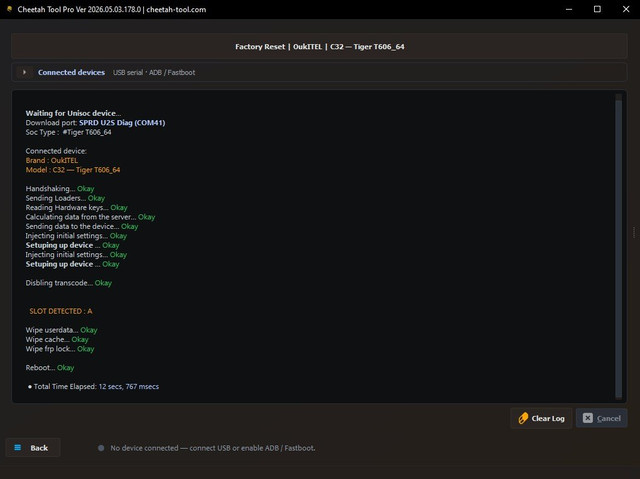Click 'Sending data to the device' line
The width and height of the screenshot is (640, 479).
pos(82,226)
